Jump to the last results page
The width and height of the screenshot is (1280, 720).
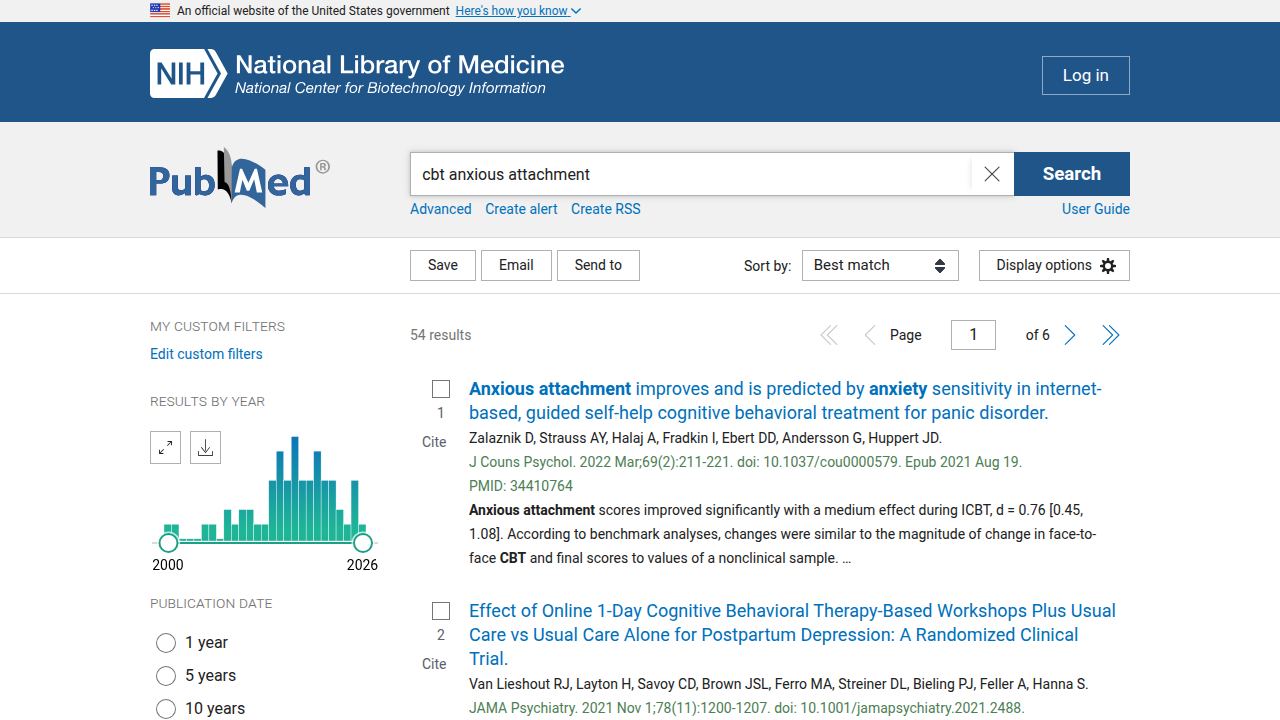coord(1110,336)
